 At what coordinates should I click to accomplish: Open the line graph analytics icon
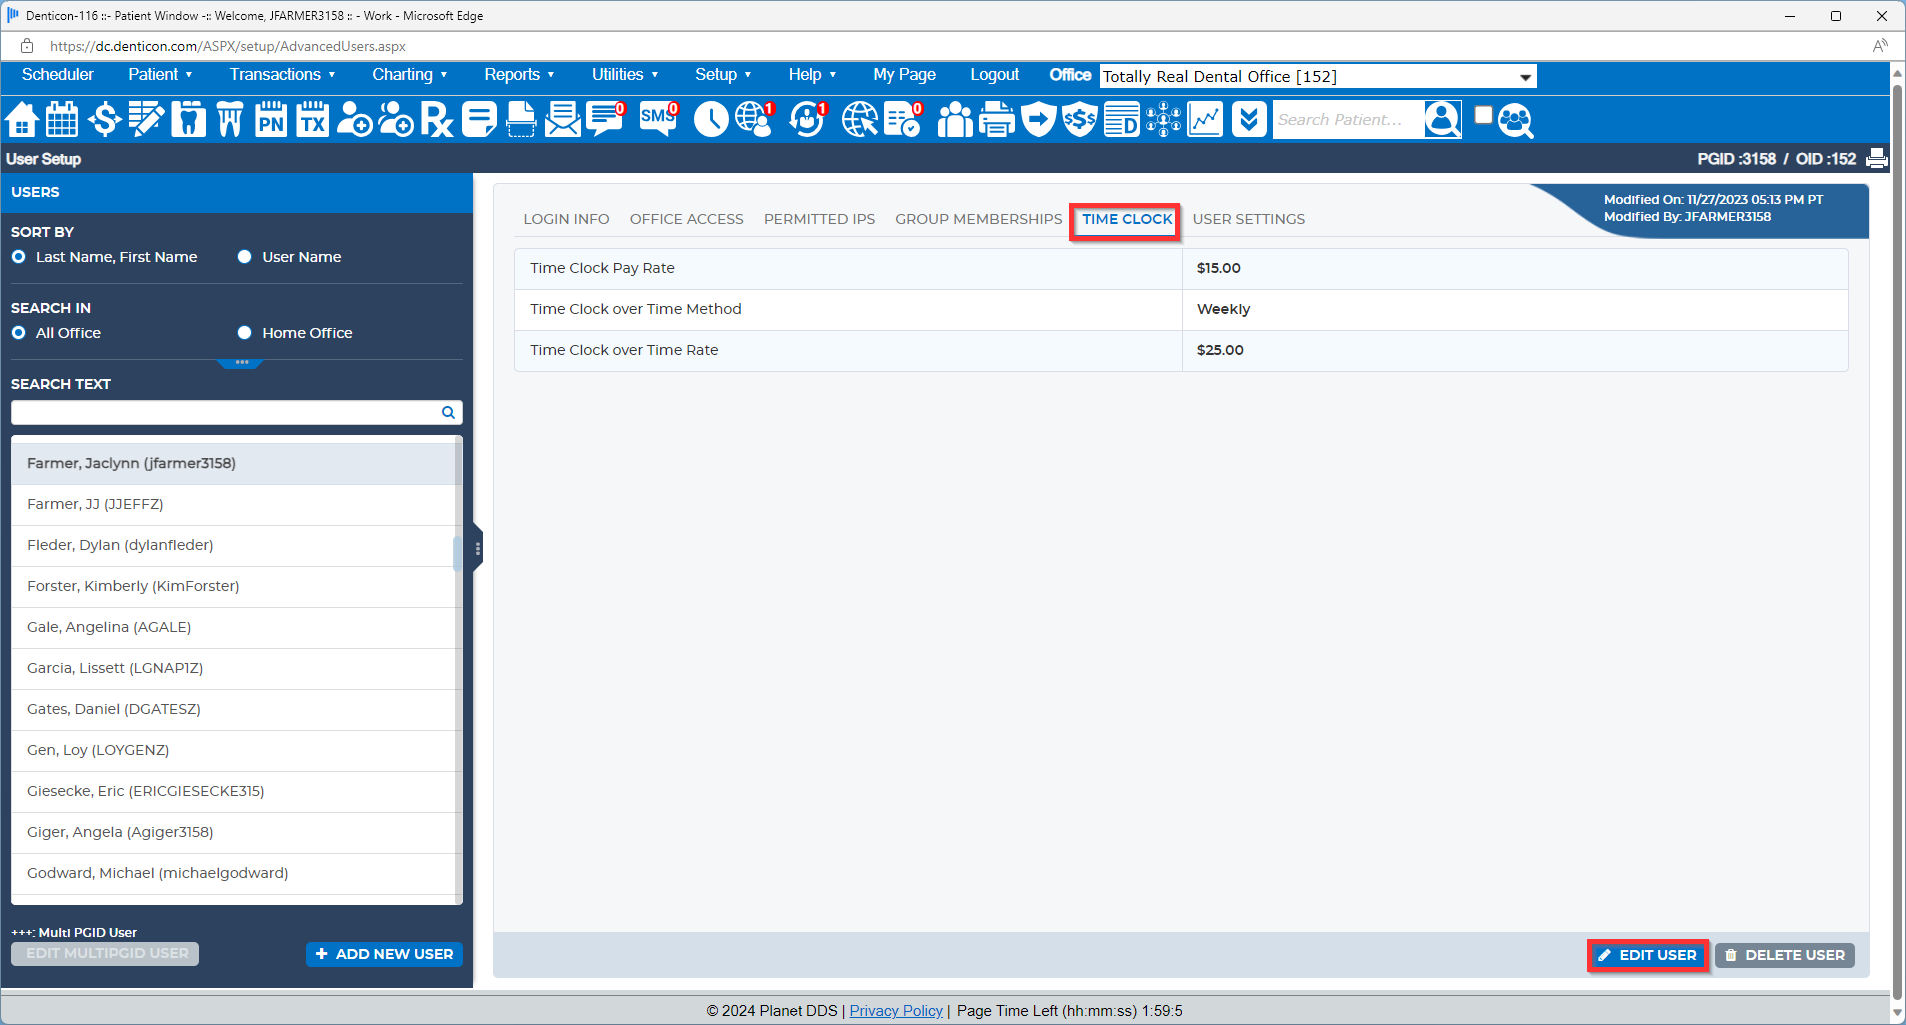tap(1205, 120)
